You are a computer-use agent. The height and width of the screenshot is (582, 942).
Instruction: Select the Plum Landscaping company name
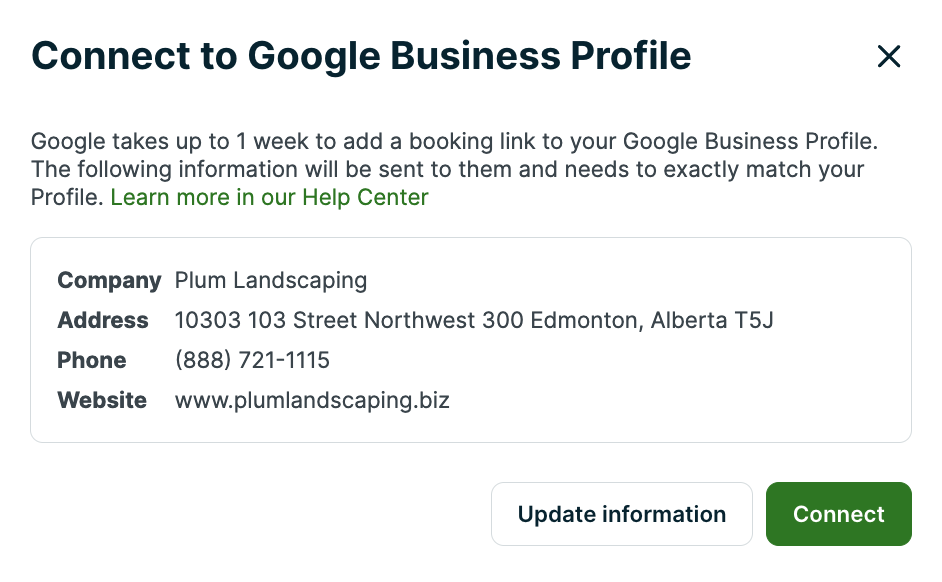271,281
